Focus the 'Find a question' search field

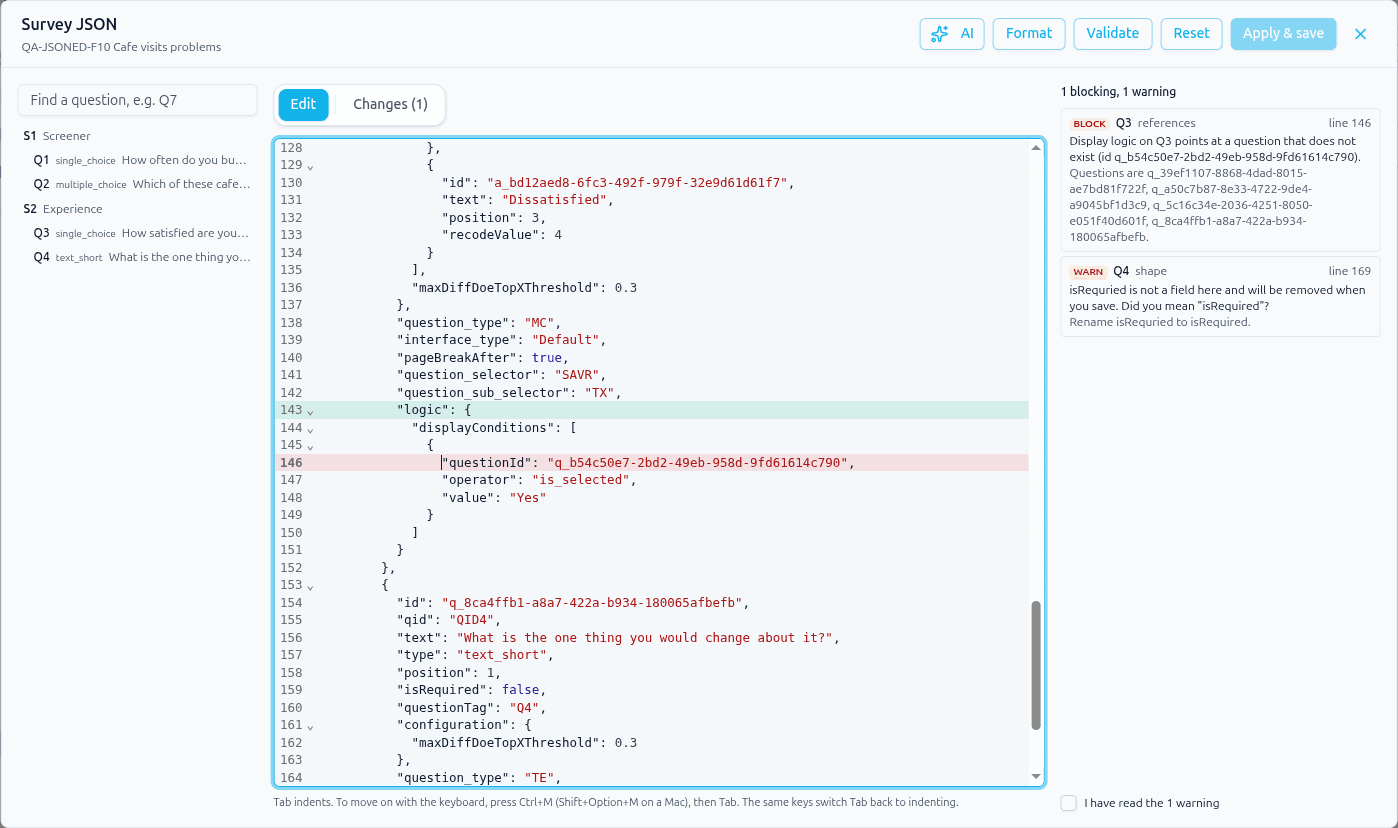(138, 100)
